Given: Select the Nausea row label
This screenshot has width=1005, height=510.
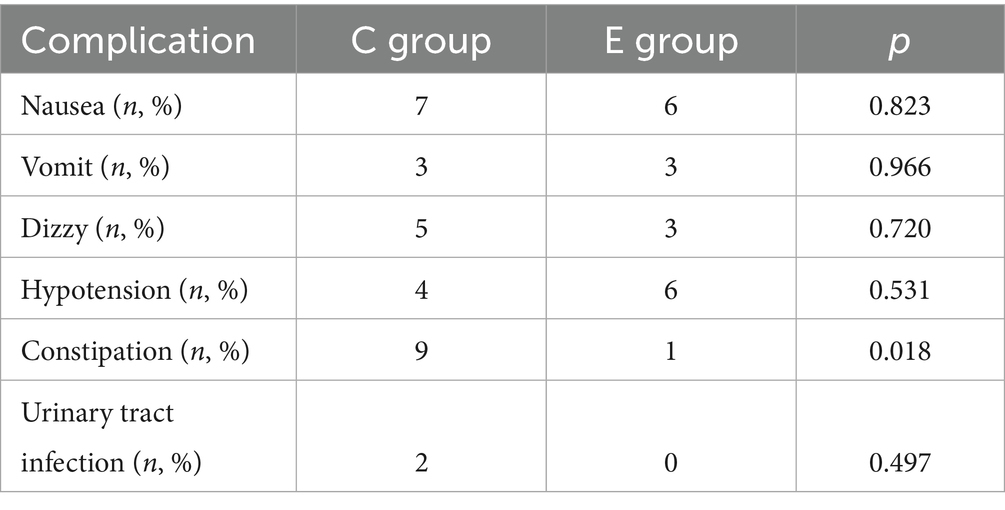Looking at the screenshot, I should [x=101, y=106].
